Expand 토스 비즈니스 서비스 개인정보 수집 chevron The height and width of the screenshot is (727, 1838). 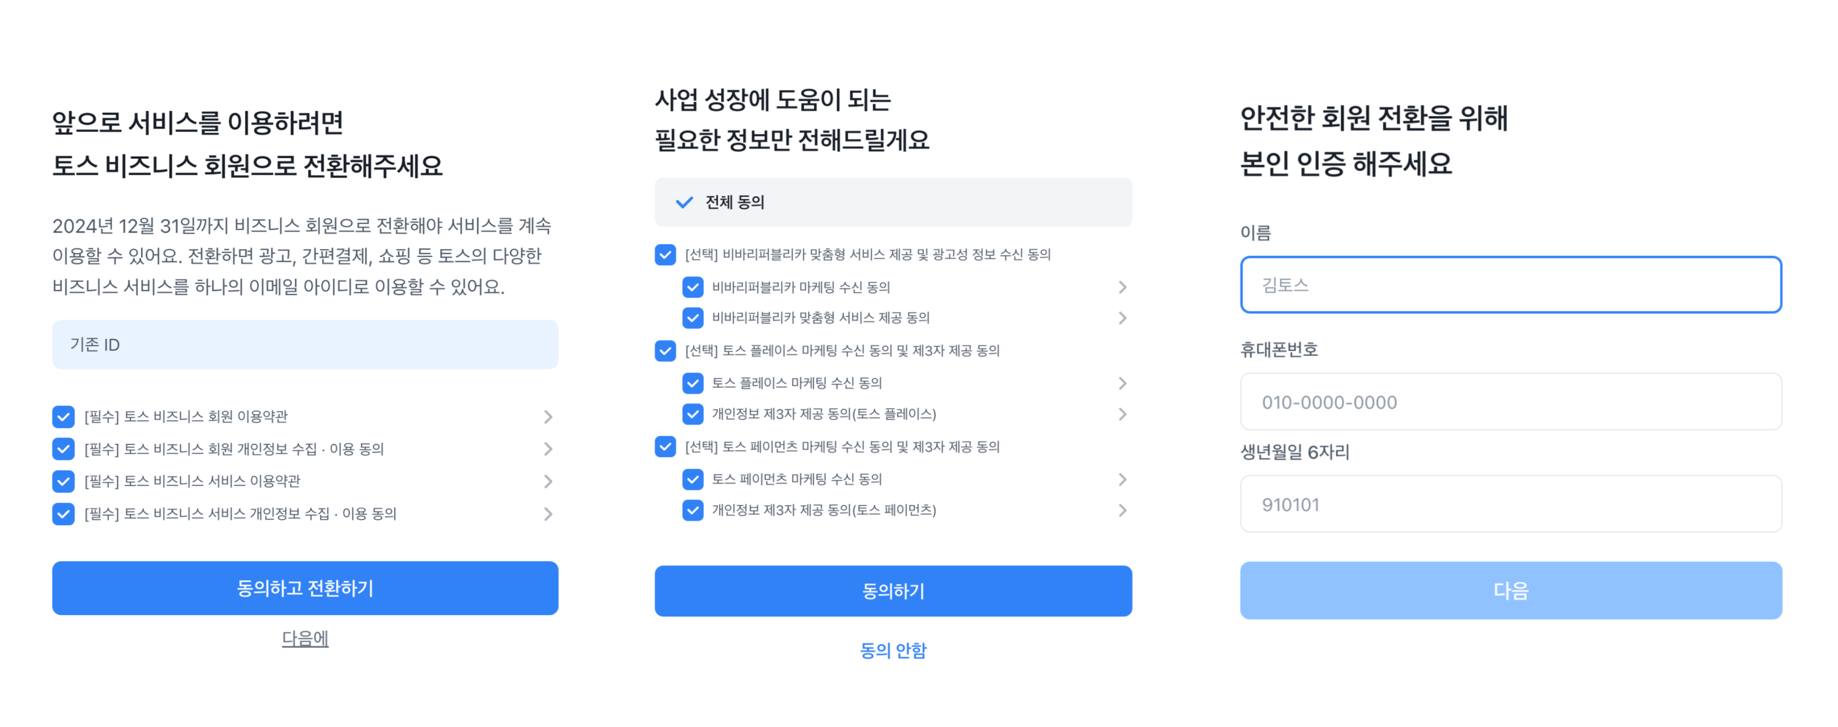pos(548,514)
